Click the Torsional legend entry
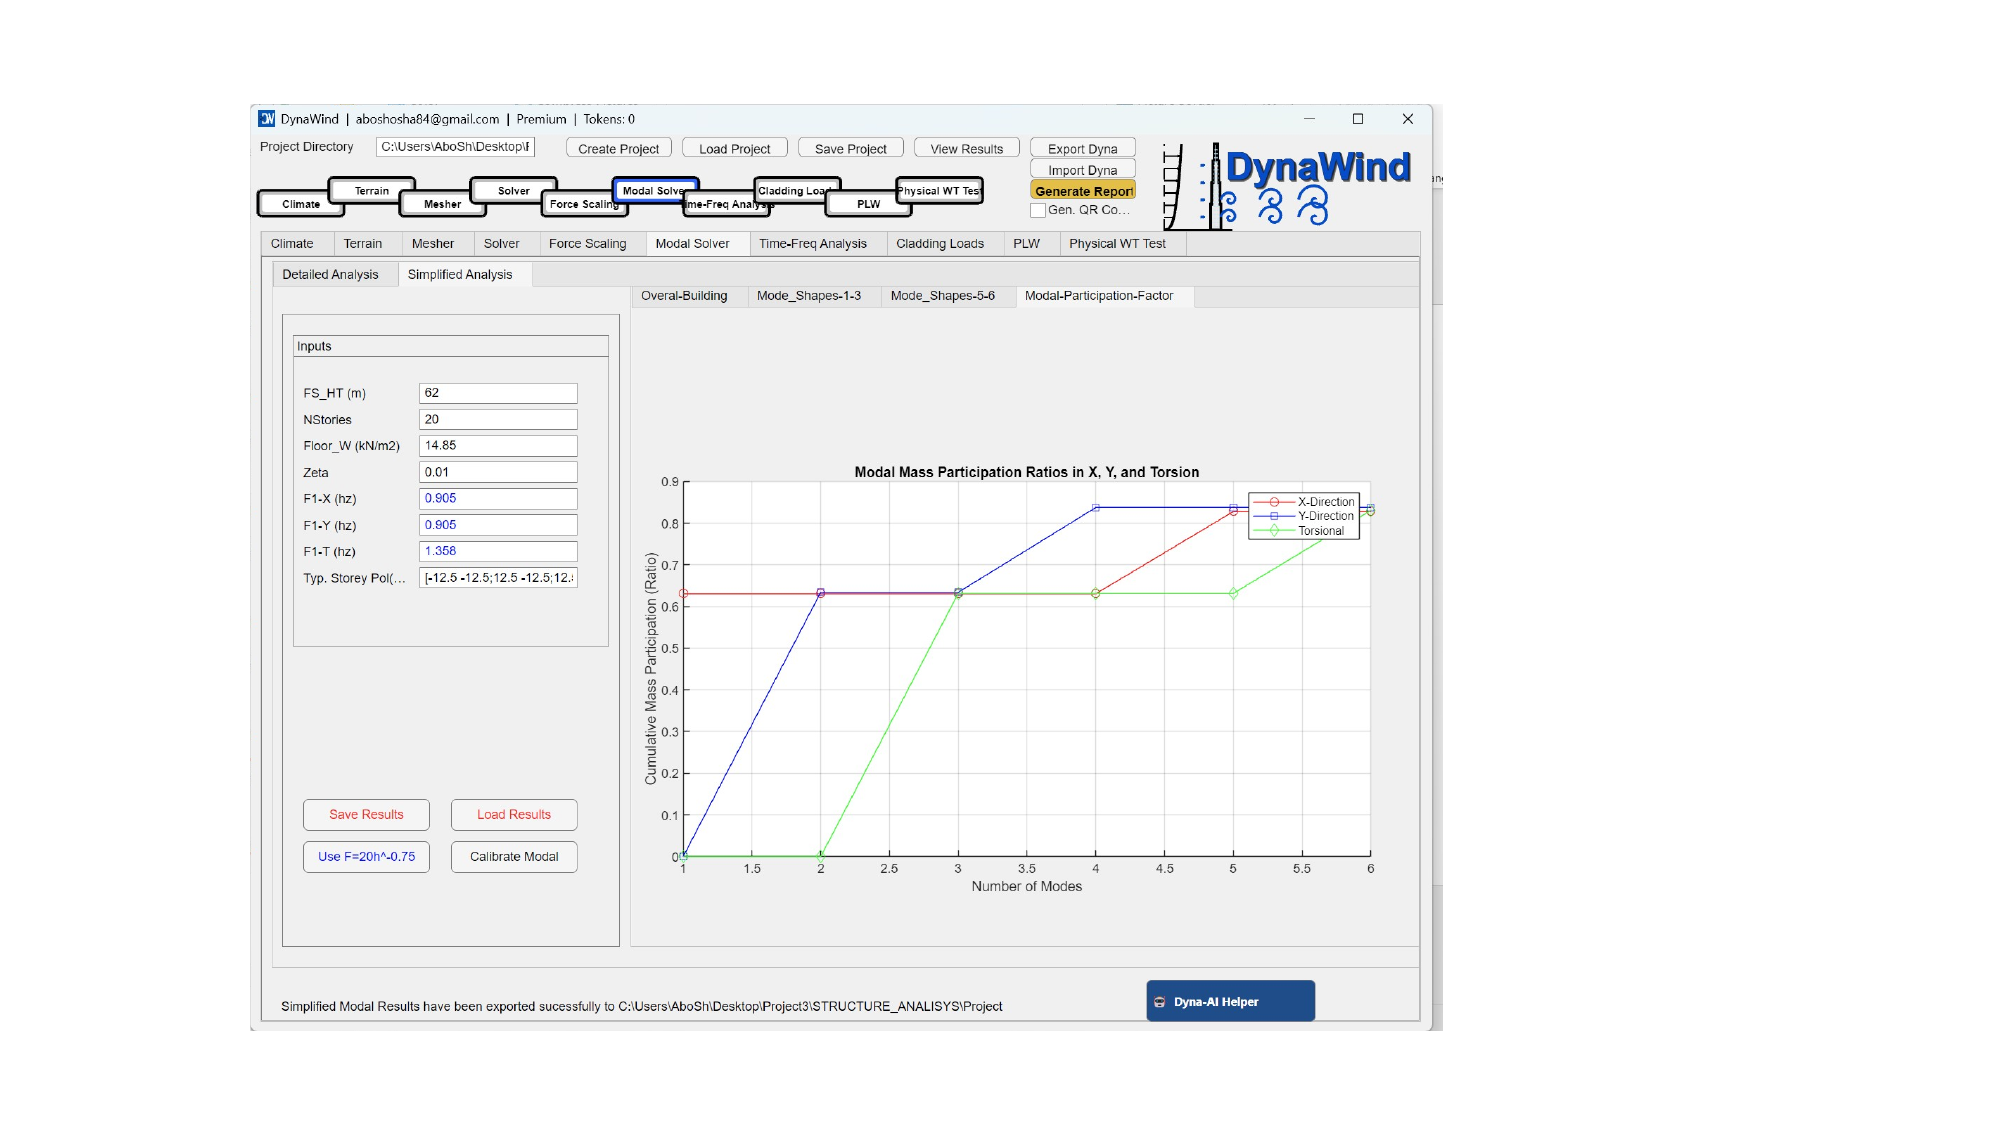Viewport: 2001px width, 1125px height. pos(1320,531)
